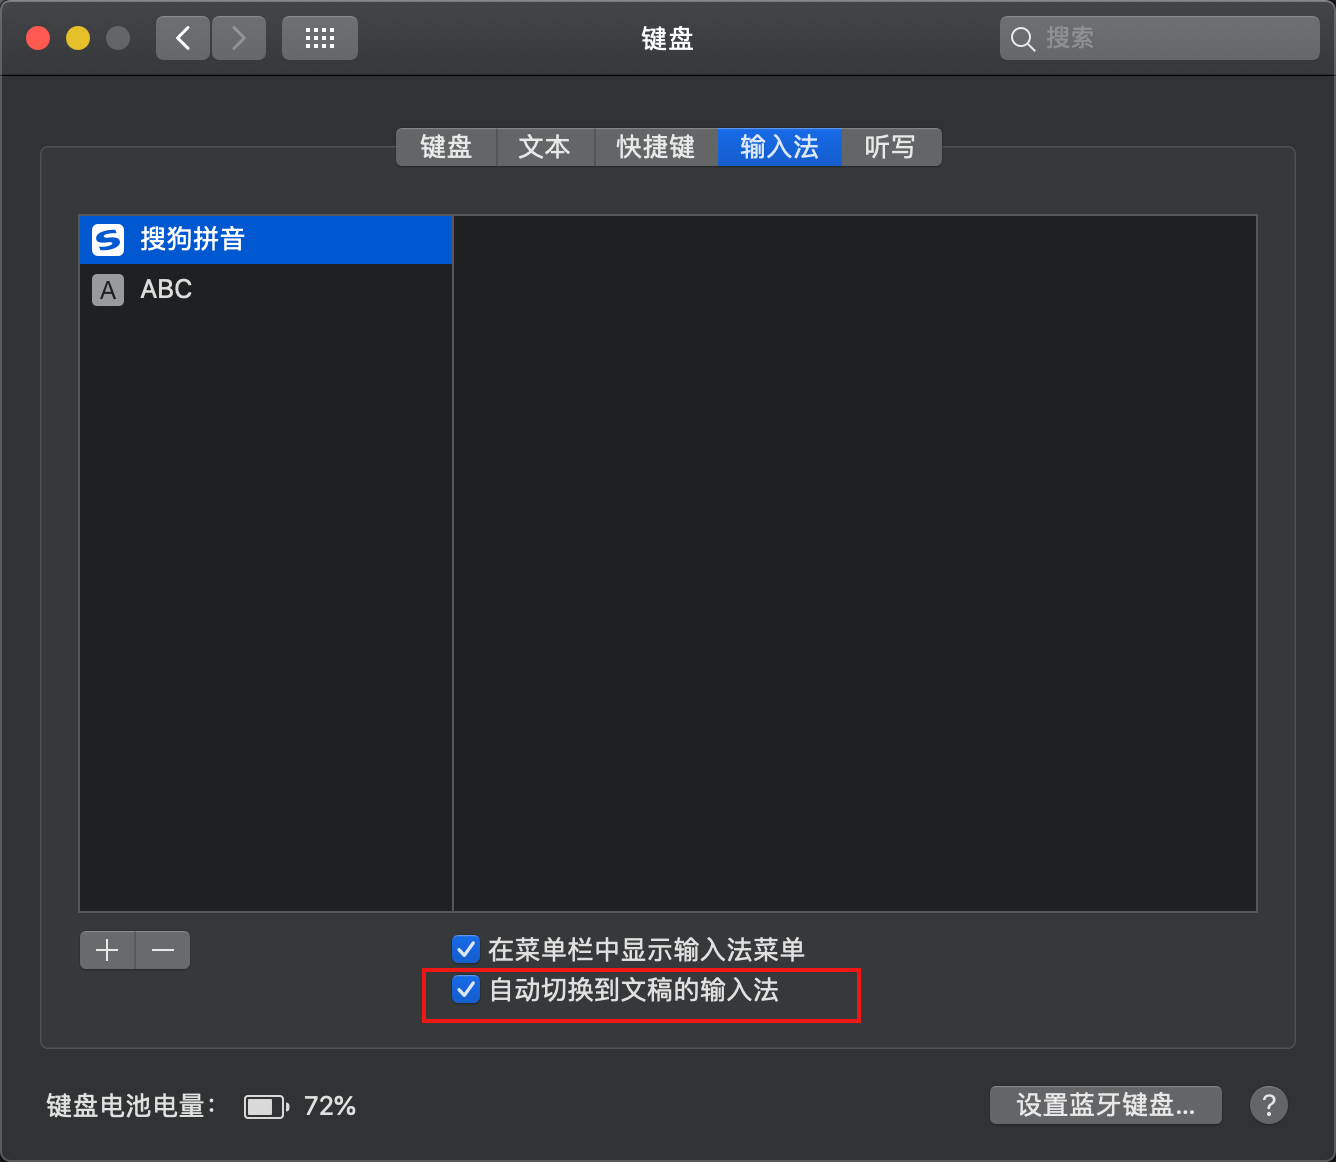Click the search magnifier icon
Screen dimensions: 1336x1162
[1022, 38]
